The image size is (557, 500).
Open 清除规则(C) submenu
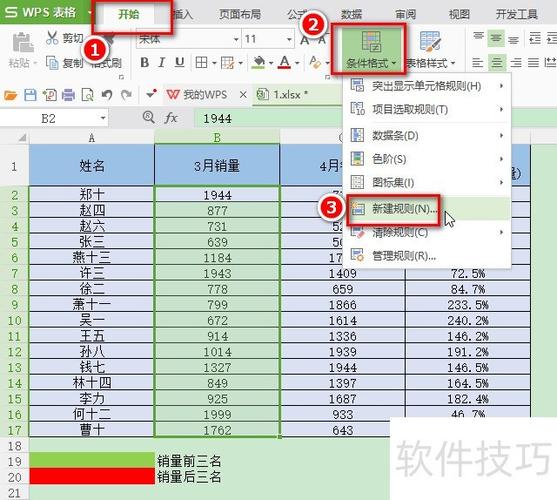click(x=427, y=233)
